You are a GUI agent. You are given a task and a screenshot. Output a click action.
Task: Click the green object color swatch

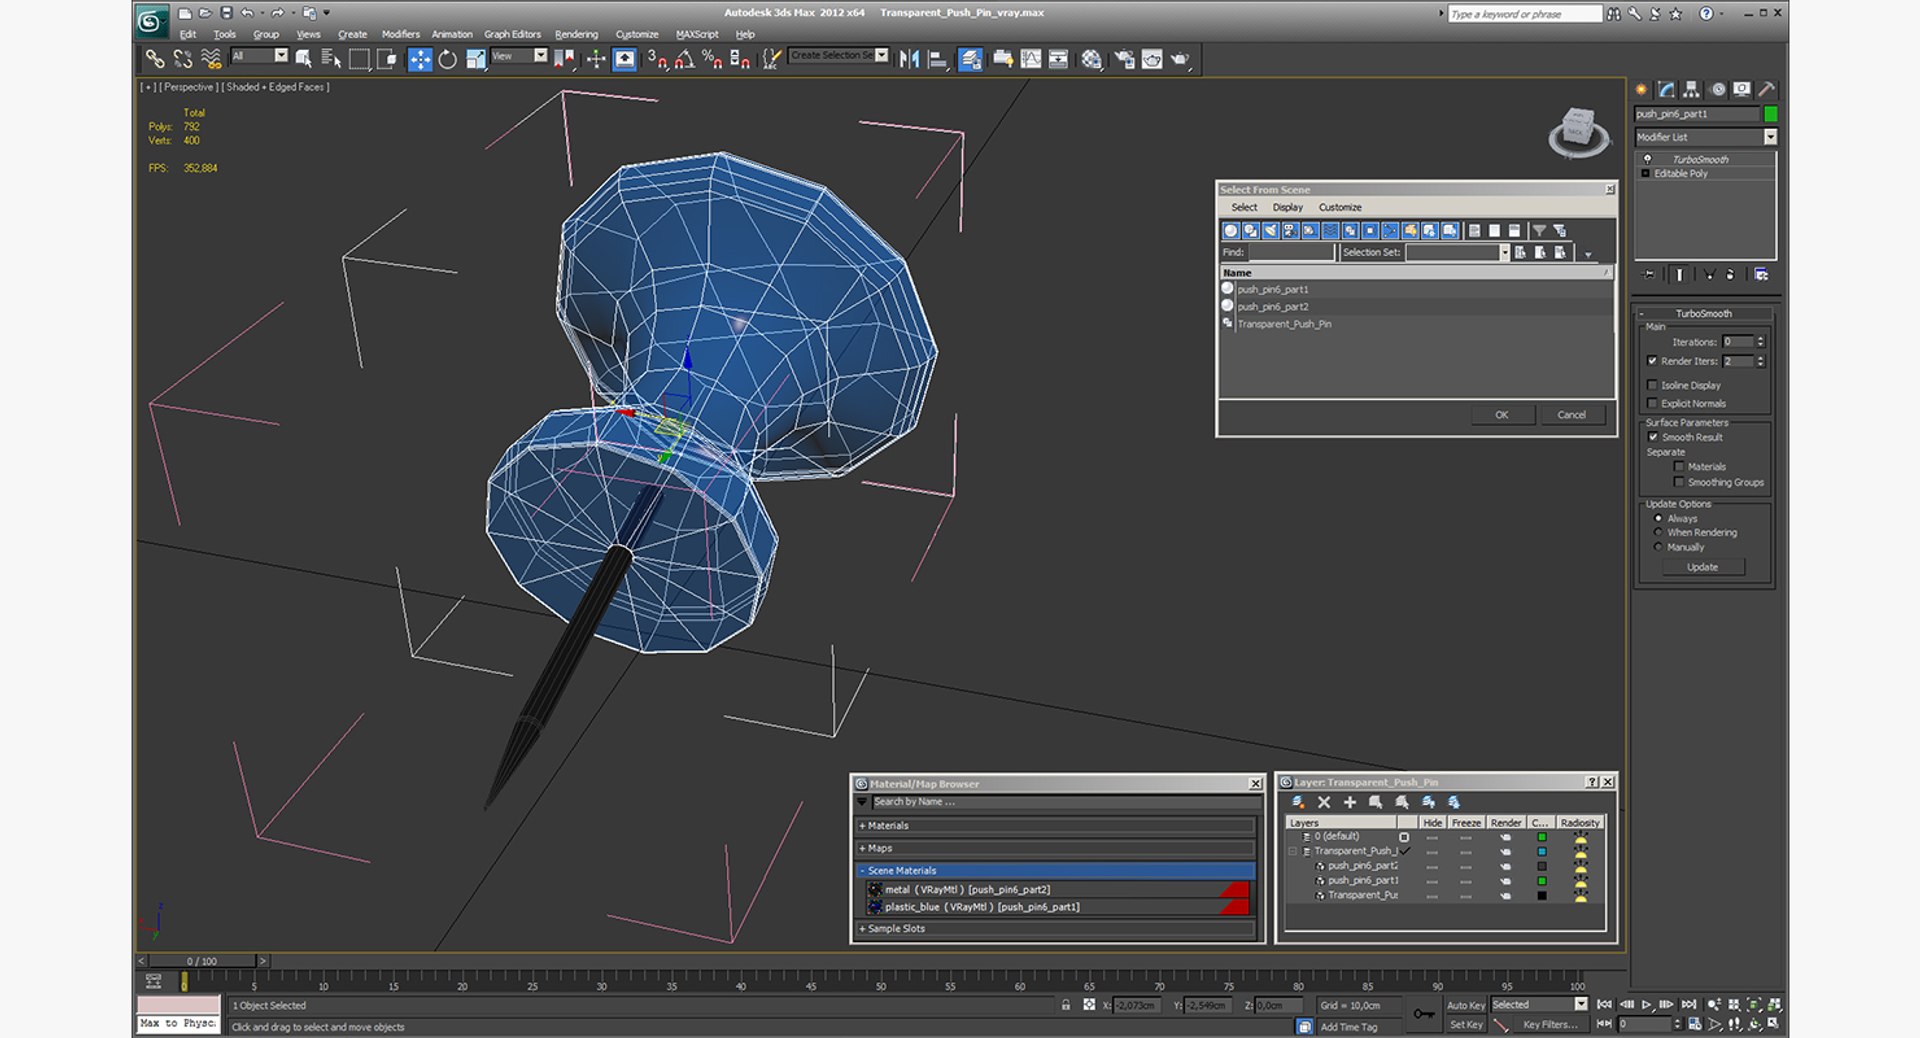pyautogui.click(x=1770, y=114)
